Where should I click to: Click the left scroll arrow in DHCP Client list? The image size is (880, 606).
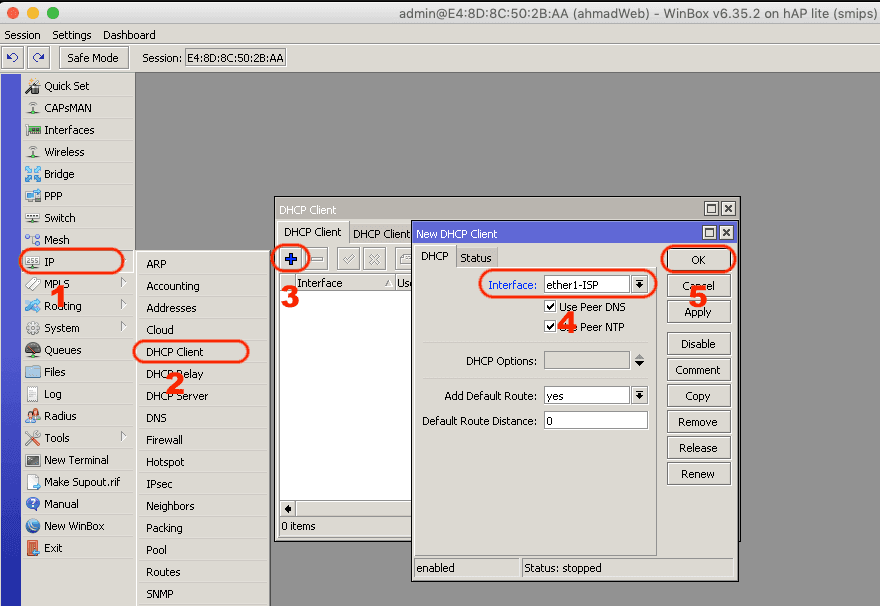coord(288,509)
